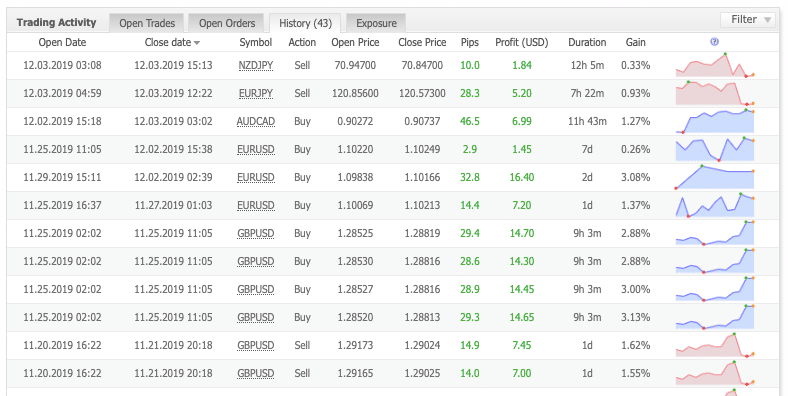Click duration 12h 5m

tap(587, 65)
